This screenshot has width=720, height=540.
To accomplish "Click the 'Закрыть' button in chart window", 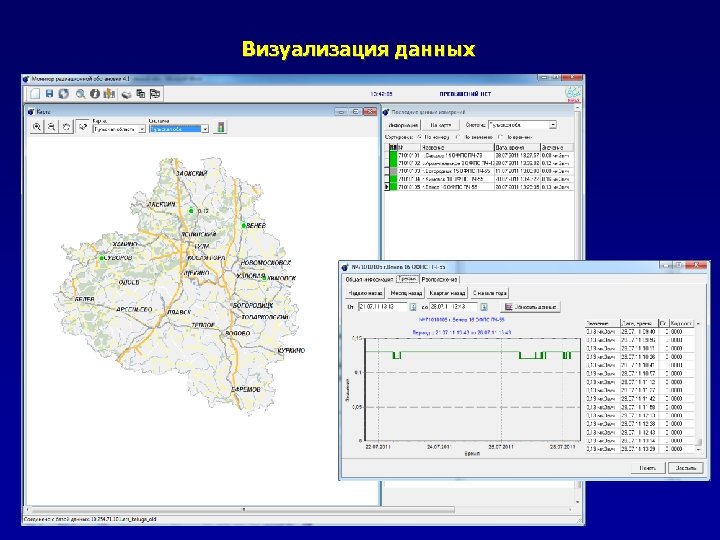I will 686,468.
